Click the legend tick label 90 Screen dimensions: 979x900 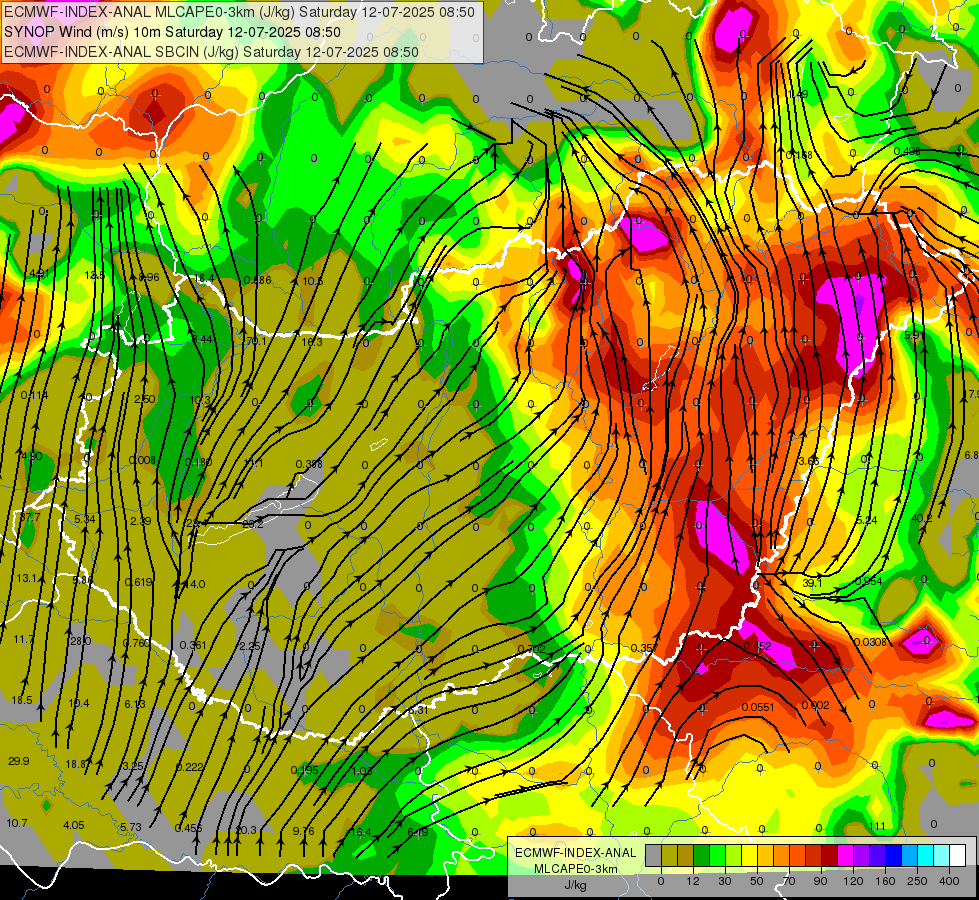pyautogui.click(x=820, y=881)
